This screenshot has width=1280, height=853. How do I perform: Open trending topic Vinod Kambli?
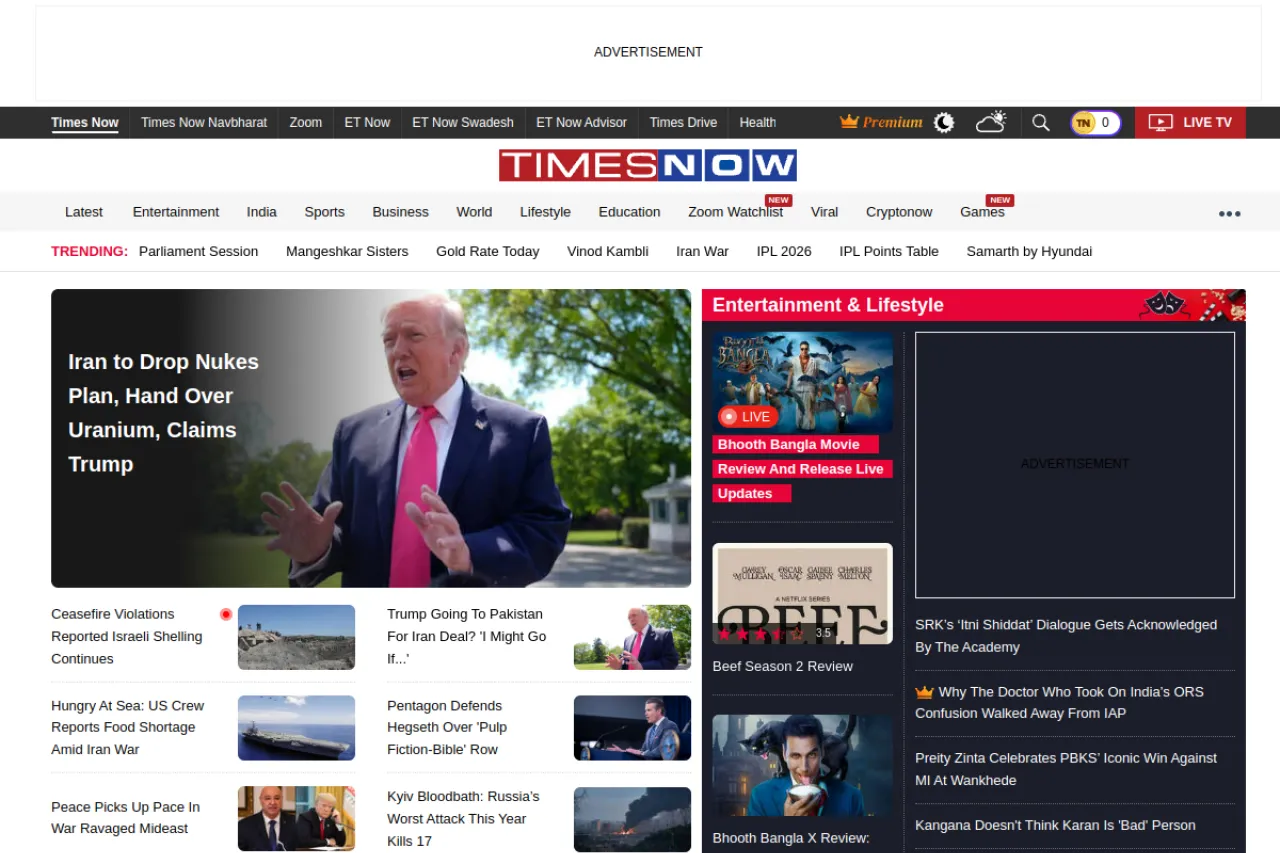tap(608, 252)
